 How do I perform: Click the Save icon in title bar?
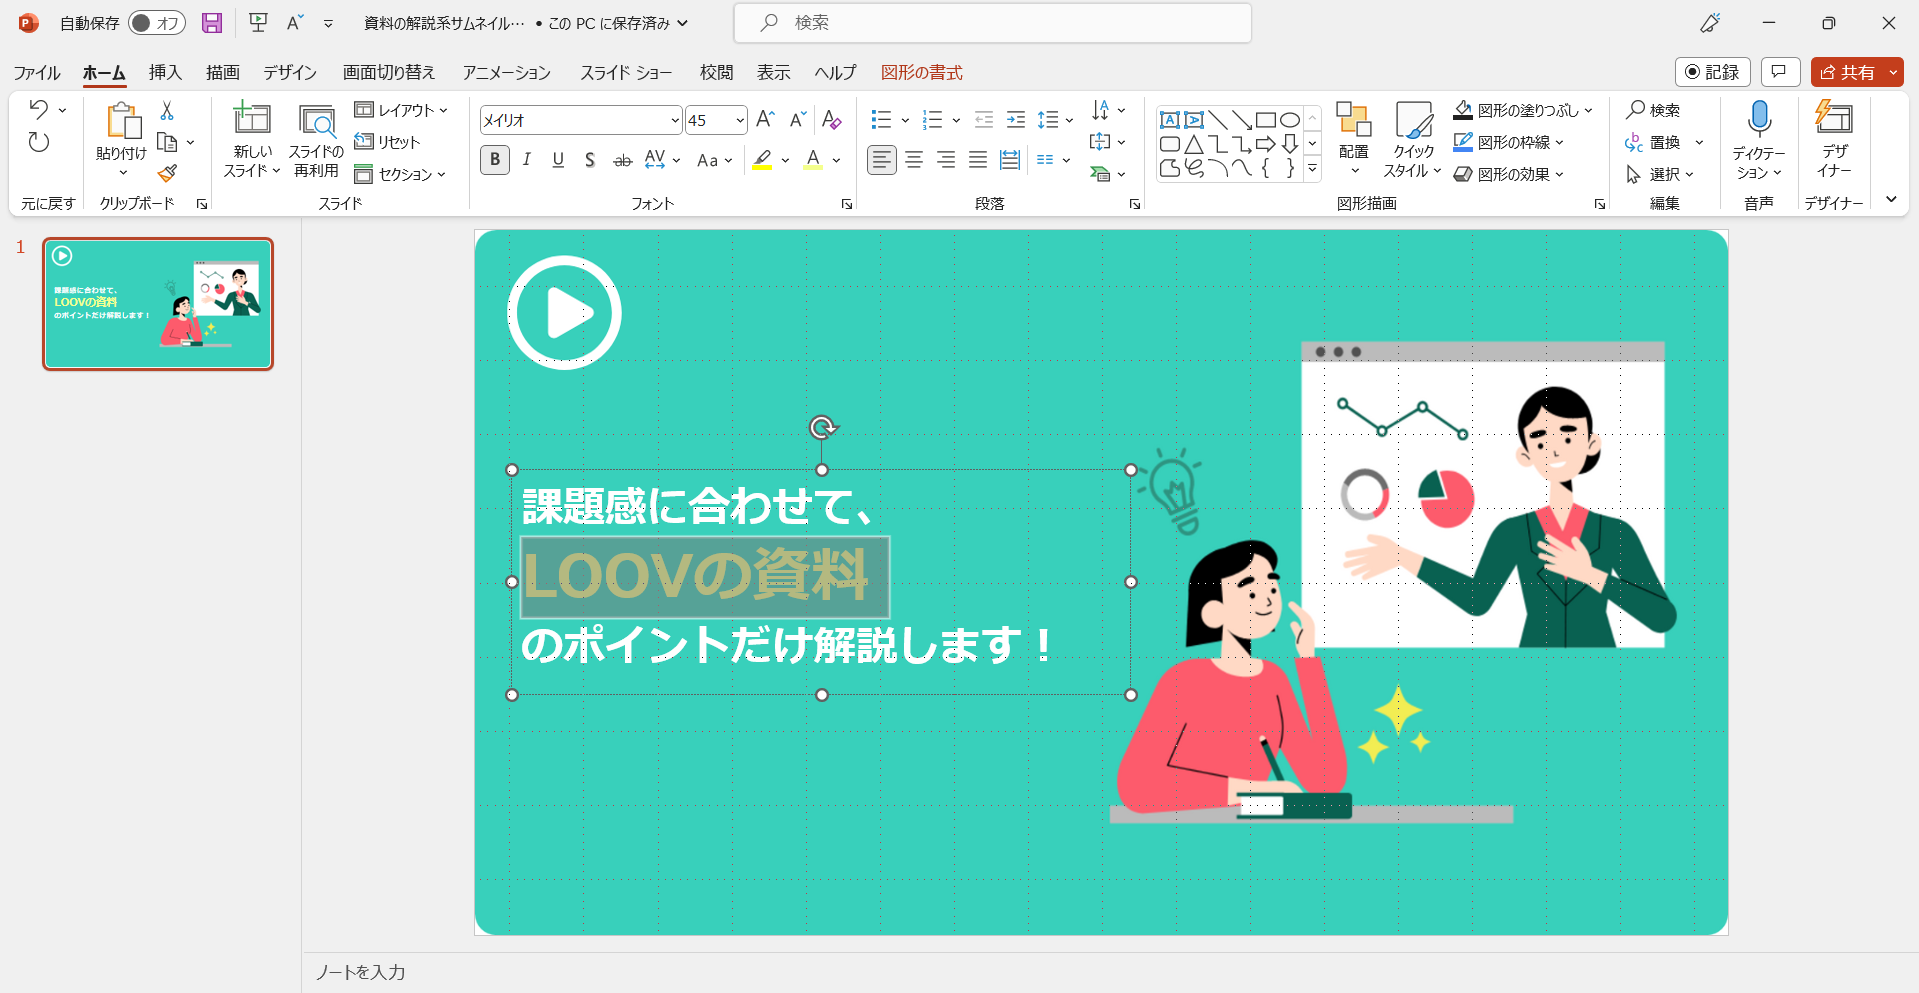tap(212, 23)
